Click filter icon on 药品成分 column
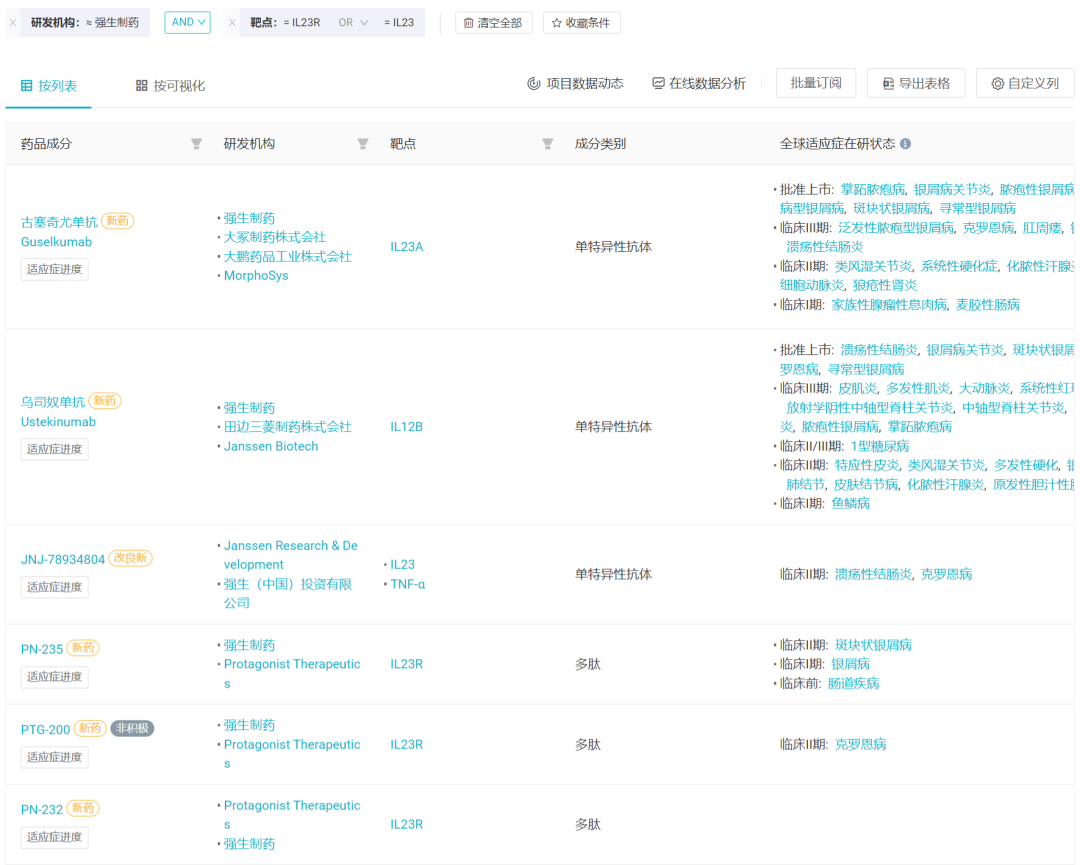 196,144
